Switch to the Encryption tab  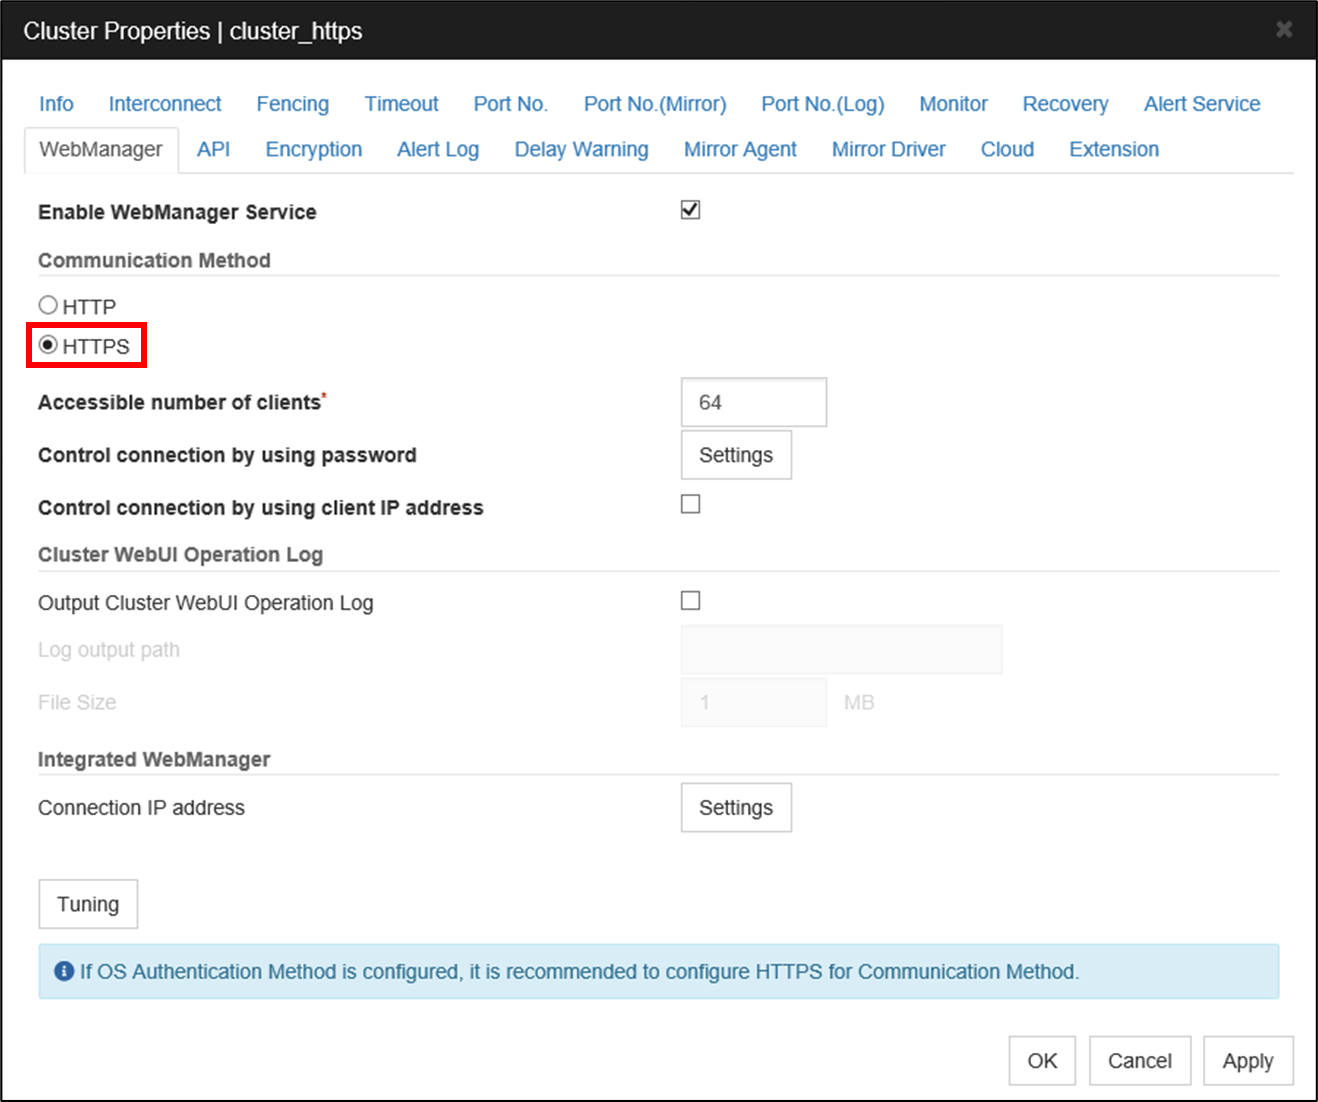point(313,148)
